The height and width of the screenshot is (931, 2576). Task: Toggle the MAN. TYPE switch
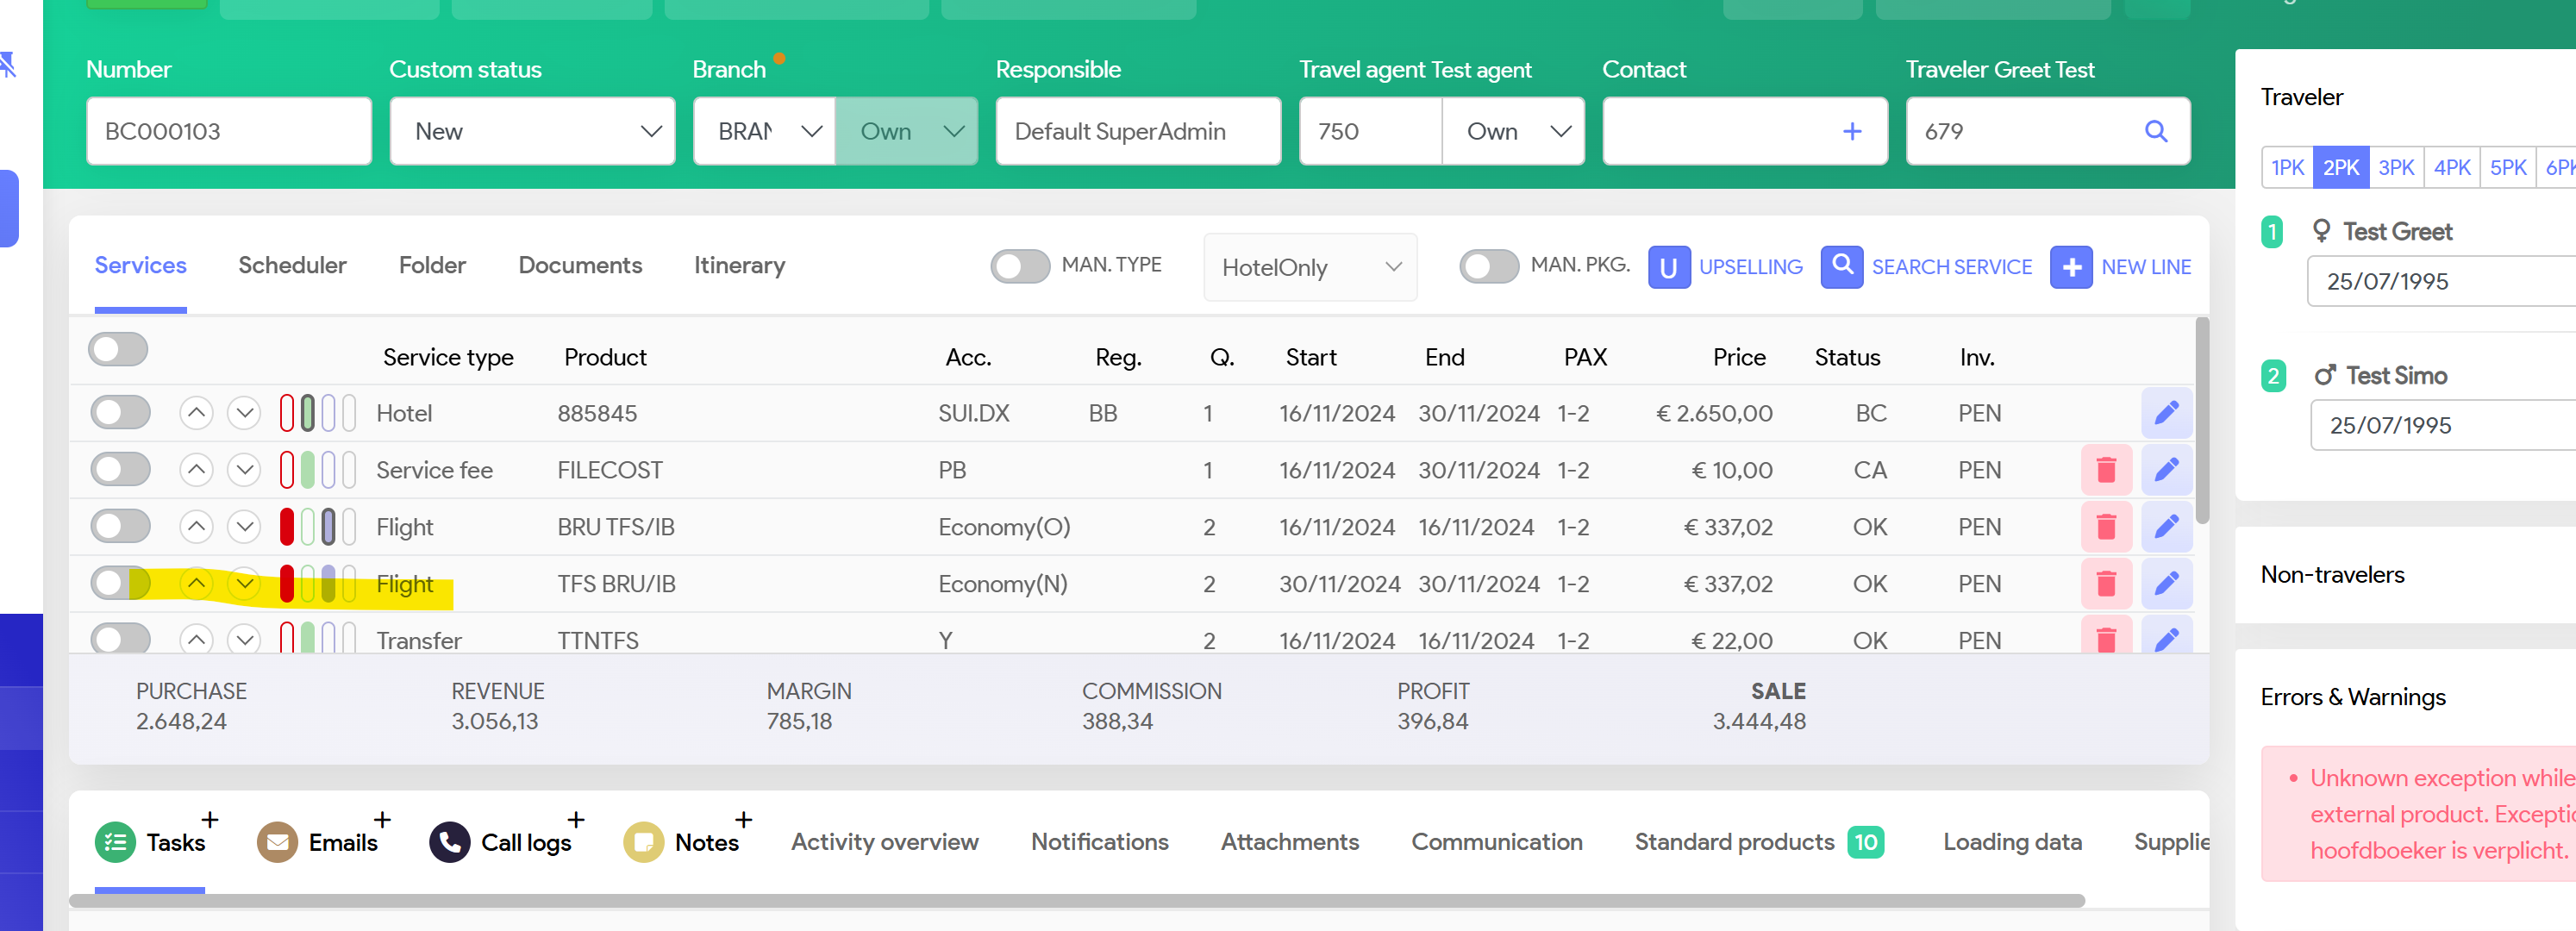click(1019, 266)
